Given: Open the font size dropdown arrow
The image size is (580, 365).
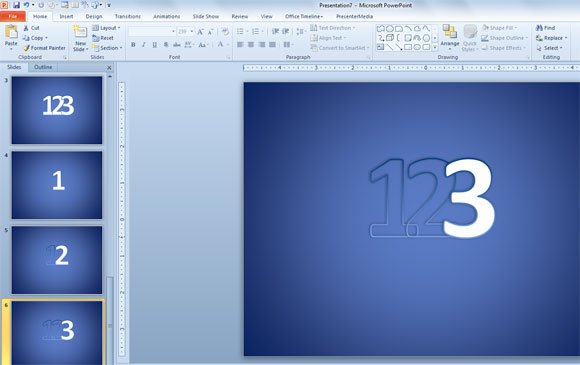Looking at the screenshot, I should point(192,32).
